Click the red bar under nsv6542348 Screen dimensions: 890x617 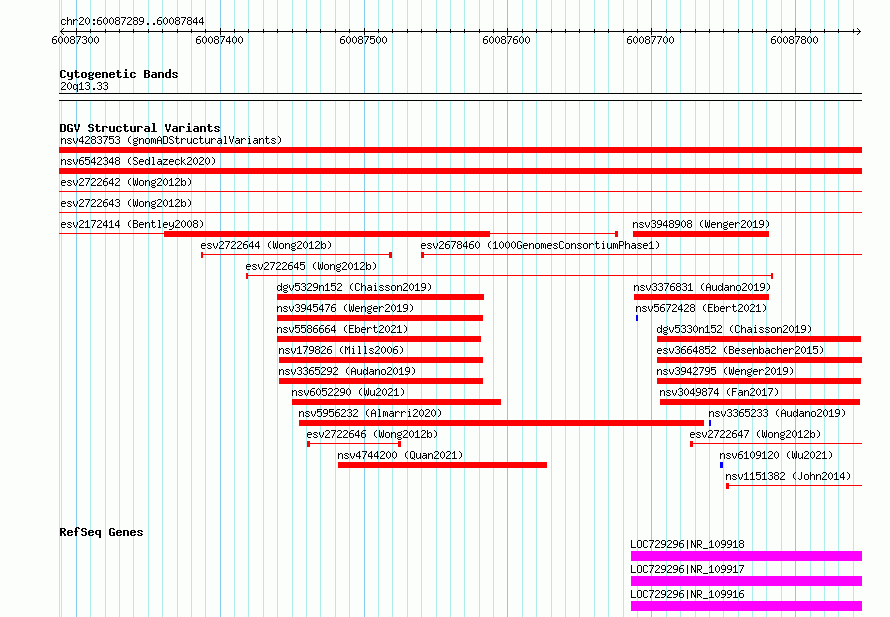click(460, 171)
